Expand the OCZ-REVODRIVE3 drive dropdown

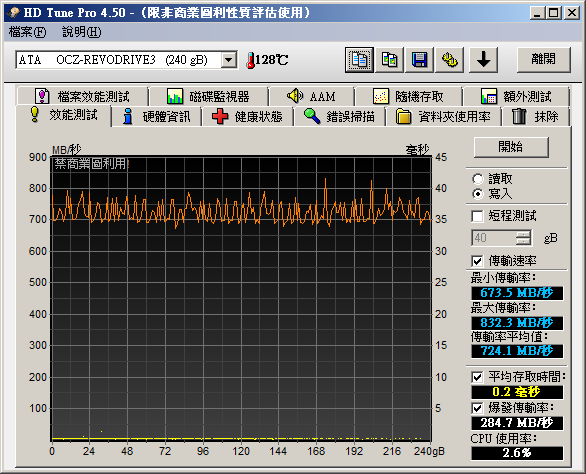pyautogui.click(x=228, y=60)
